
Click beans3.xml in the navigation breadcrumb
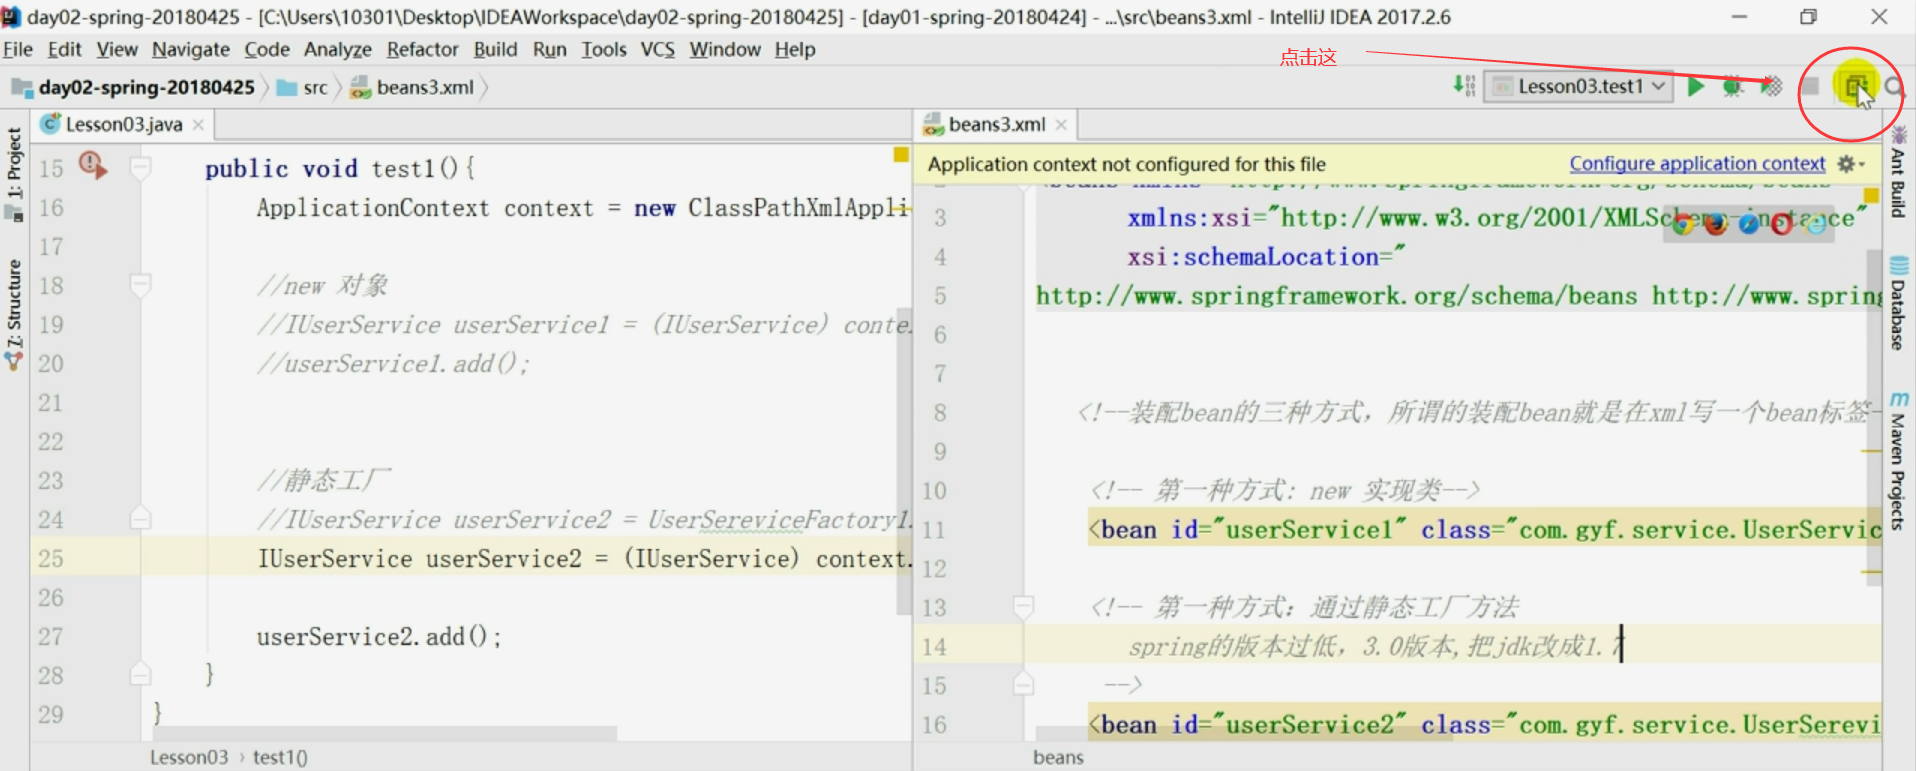(412, 87)
